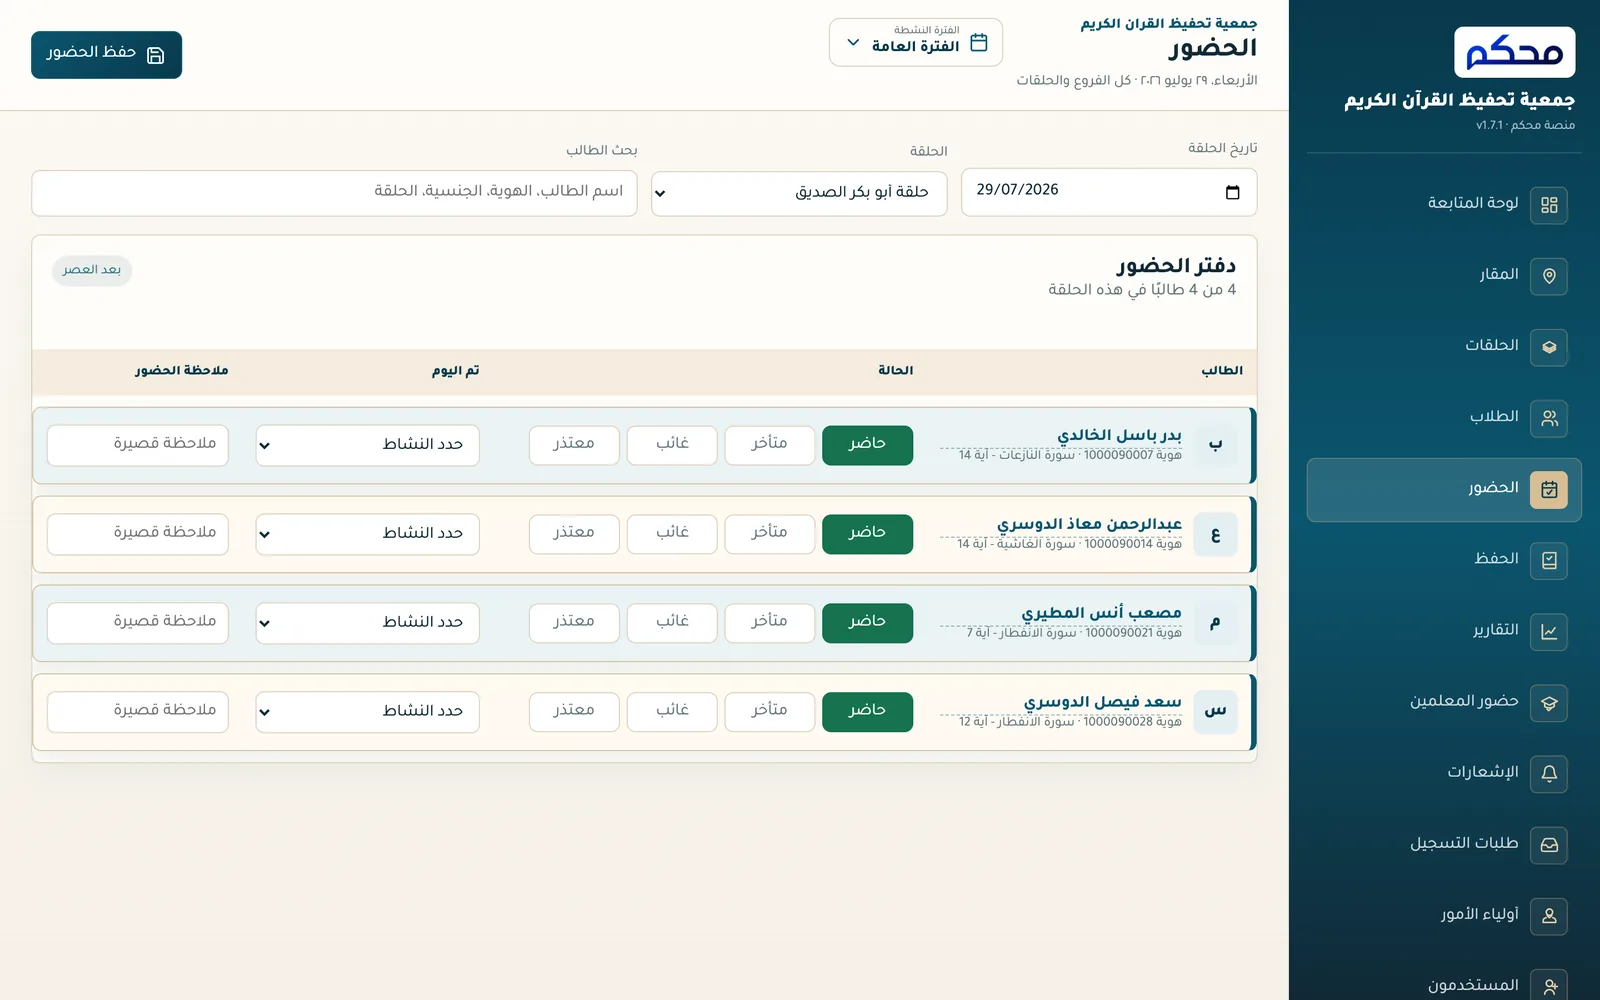Click the التقارير chart icon
This screenshot has height=1000, width=1600.
(x=1549, y=632)
